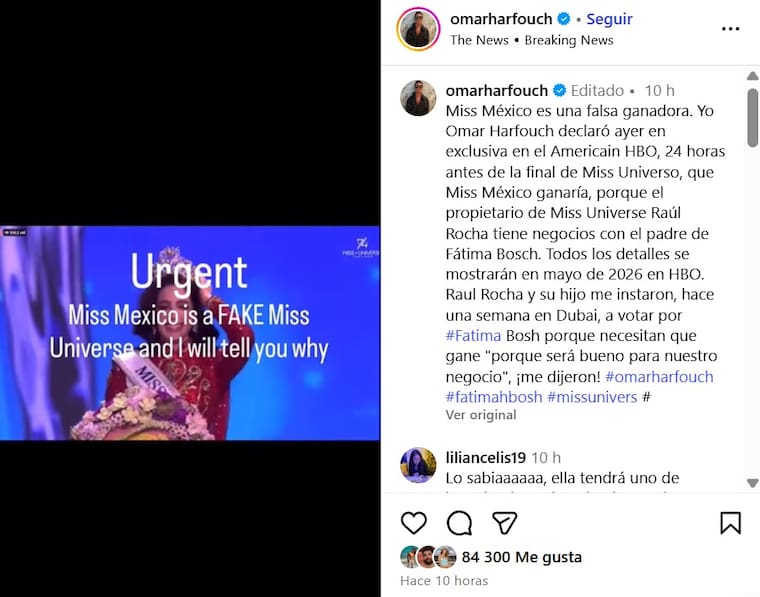This screenshot has height=597, width=760.
Task: Follow omarharfouch via the Seguir link
Action: [609, 19]
